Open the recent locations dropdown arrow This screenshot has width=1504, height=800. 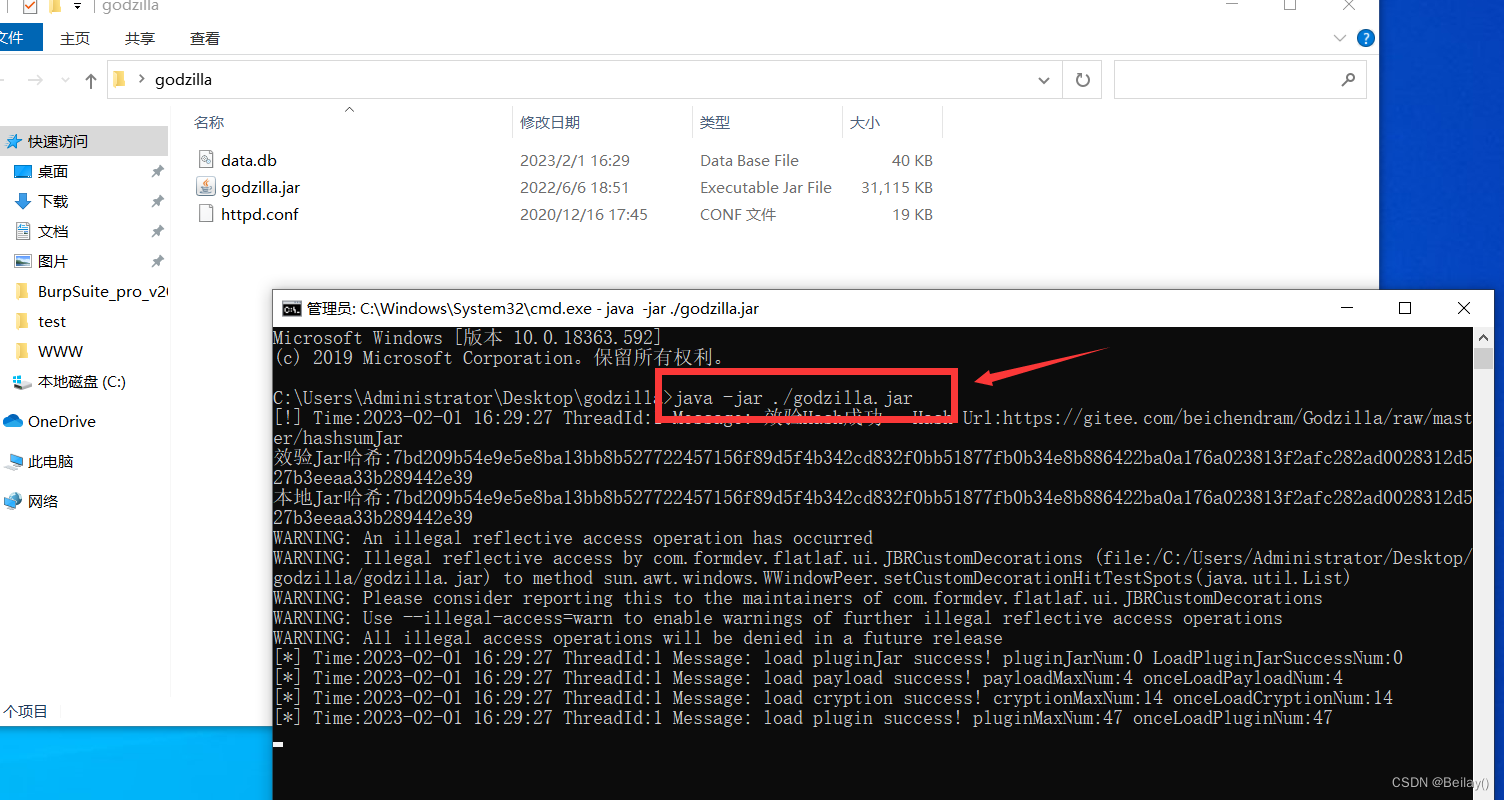(x=65, y=80)
